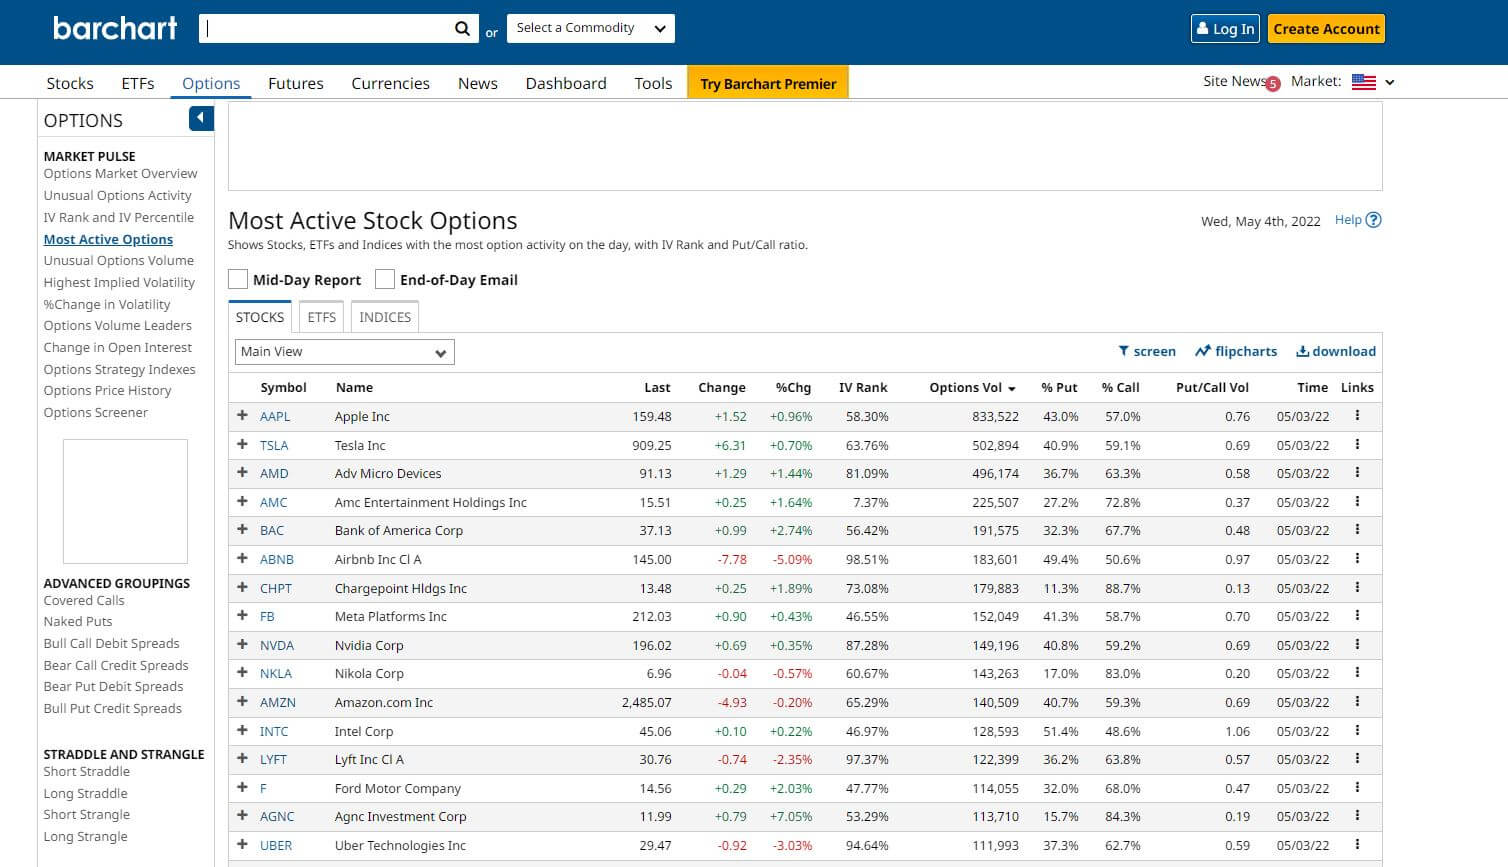Open the Tools menu
The image size is (1508, 867).
pyautogui.click(x=653, y=83)
